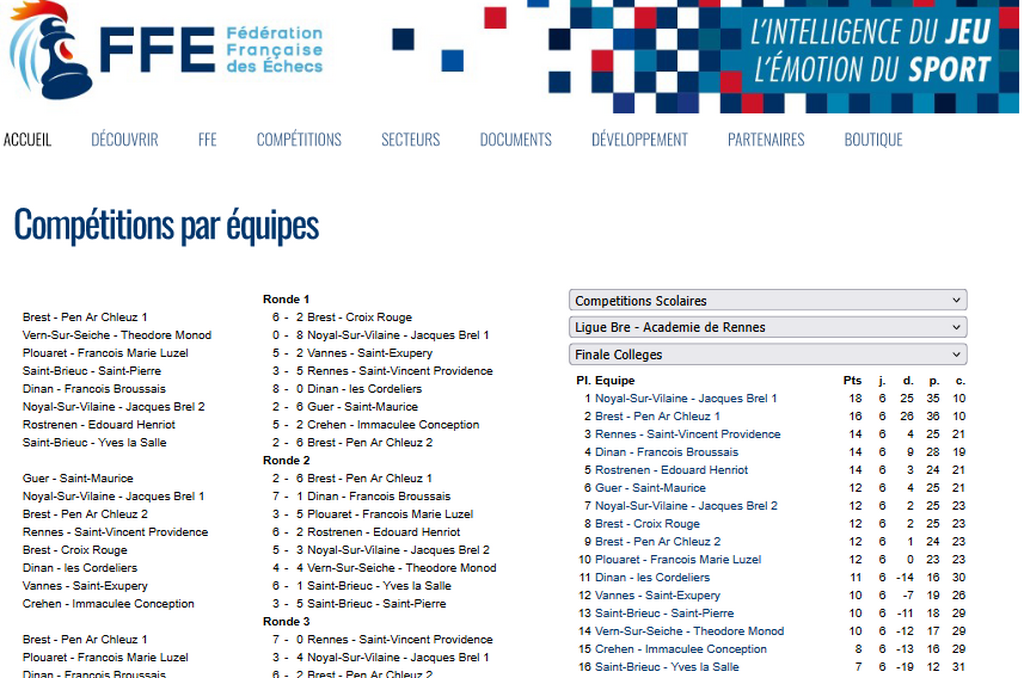Image resolution: width=1024 pixels, height=678 pixels.
Task: Go to the ACCUEIL menu item
Action: pos(27,140)
